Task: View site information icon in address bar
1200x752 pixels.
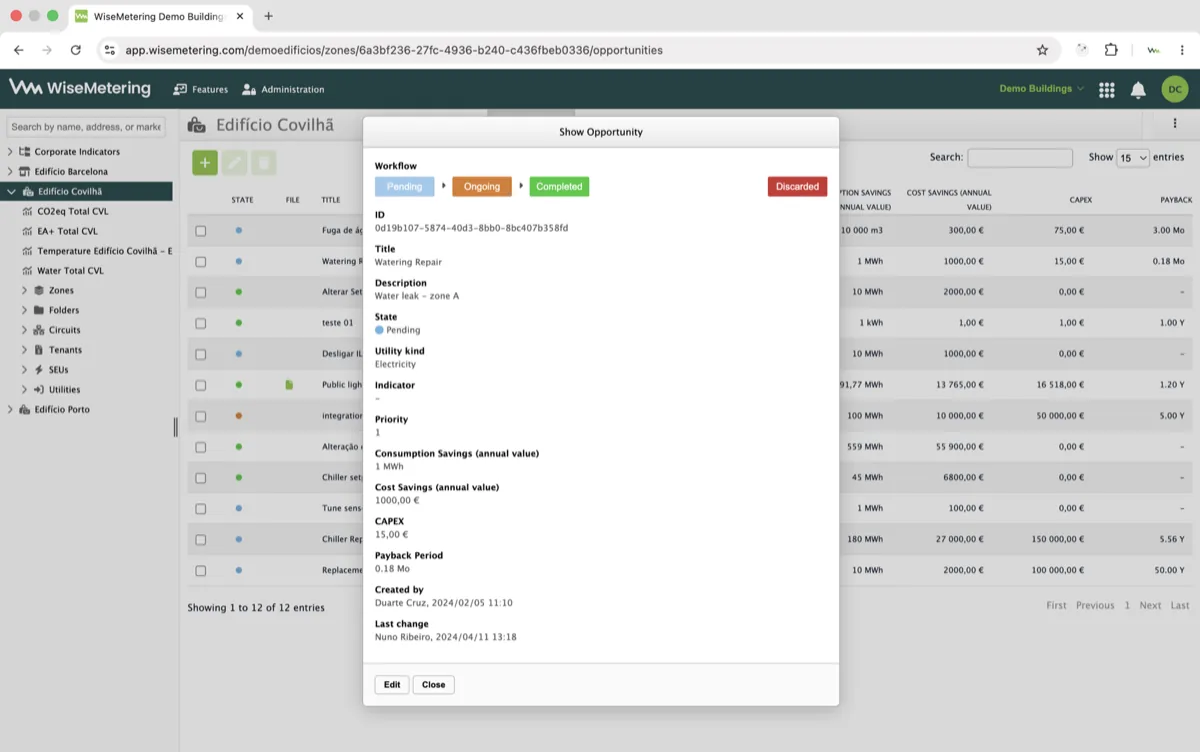Action: click(x=110, y=50)
